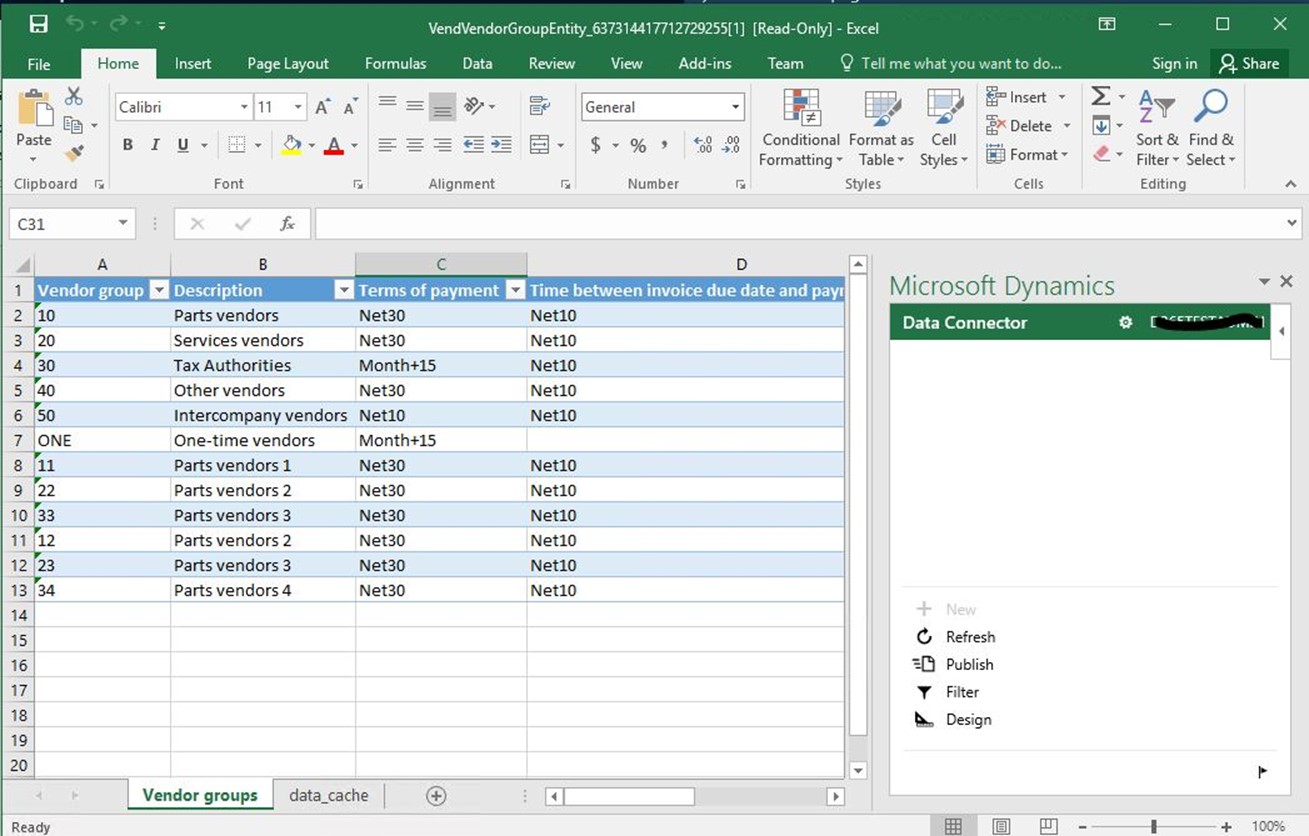Open Data Connector settings gear
Screen dimensions: 1309x836
click(1125, 322)
